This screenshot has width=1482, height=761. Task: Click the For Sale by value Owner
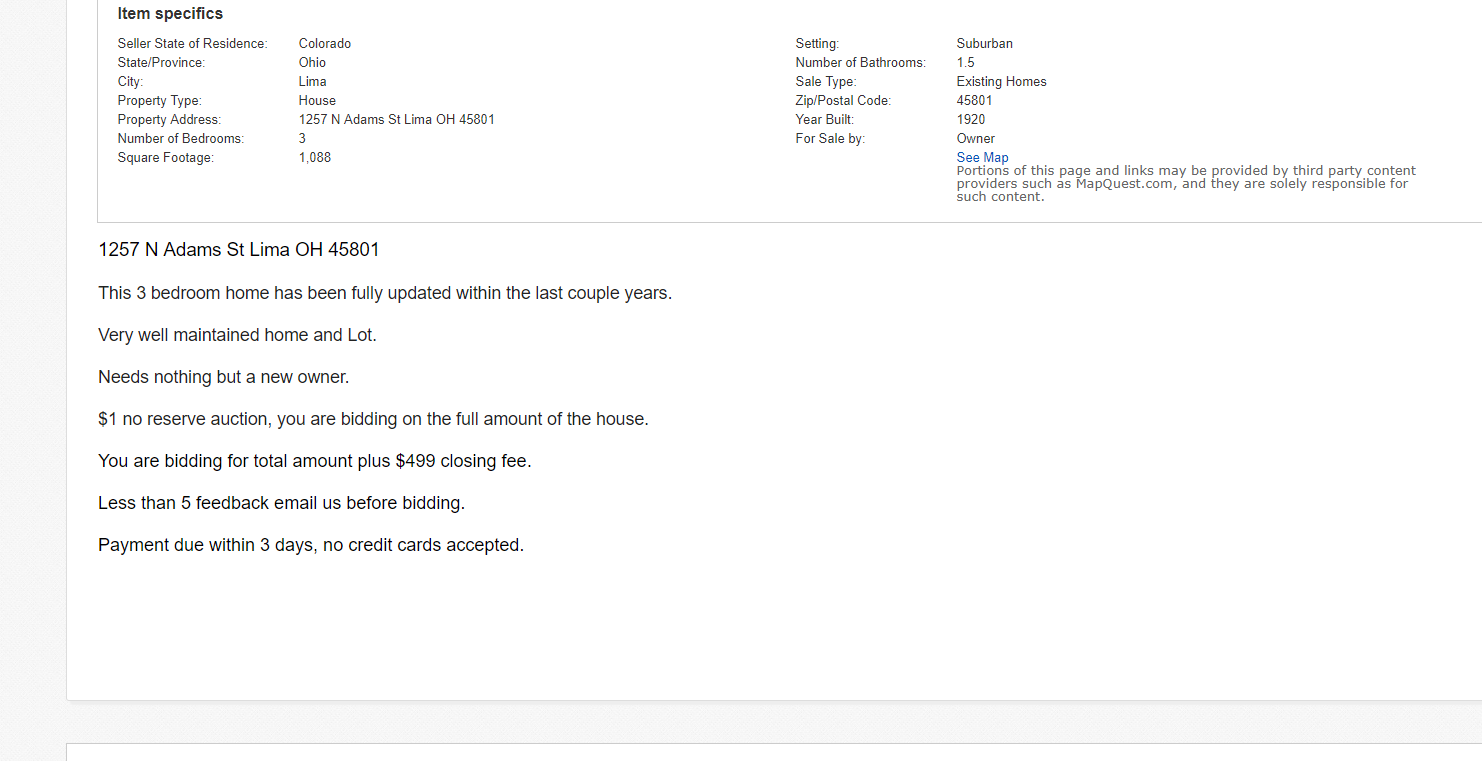[x=976, y=138]
